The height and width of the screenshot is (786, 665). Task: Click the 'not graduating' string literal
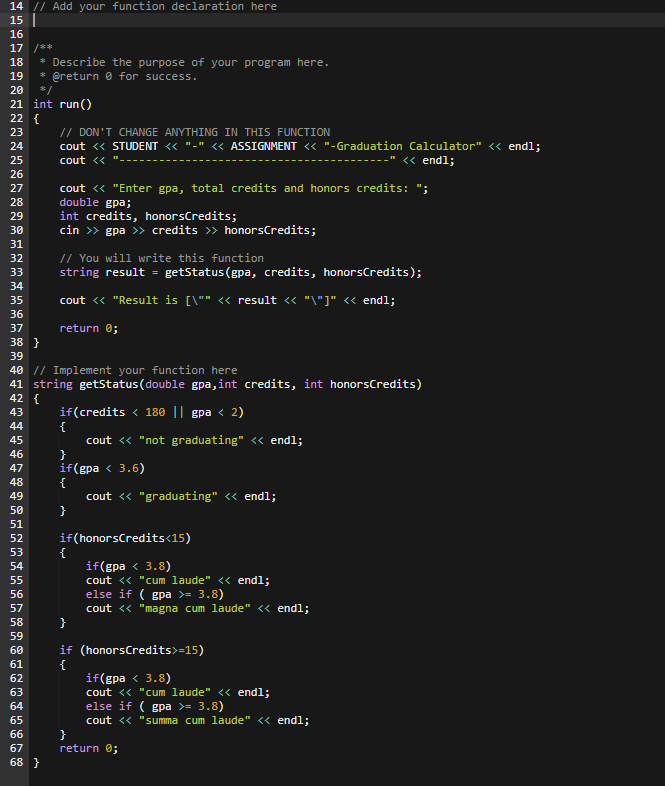191,441
